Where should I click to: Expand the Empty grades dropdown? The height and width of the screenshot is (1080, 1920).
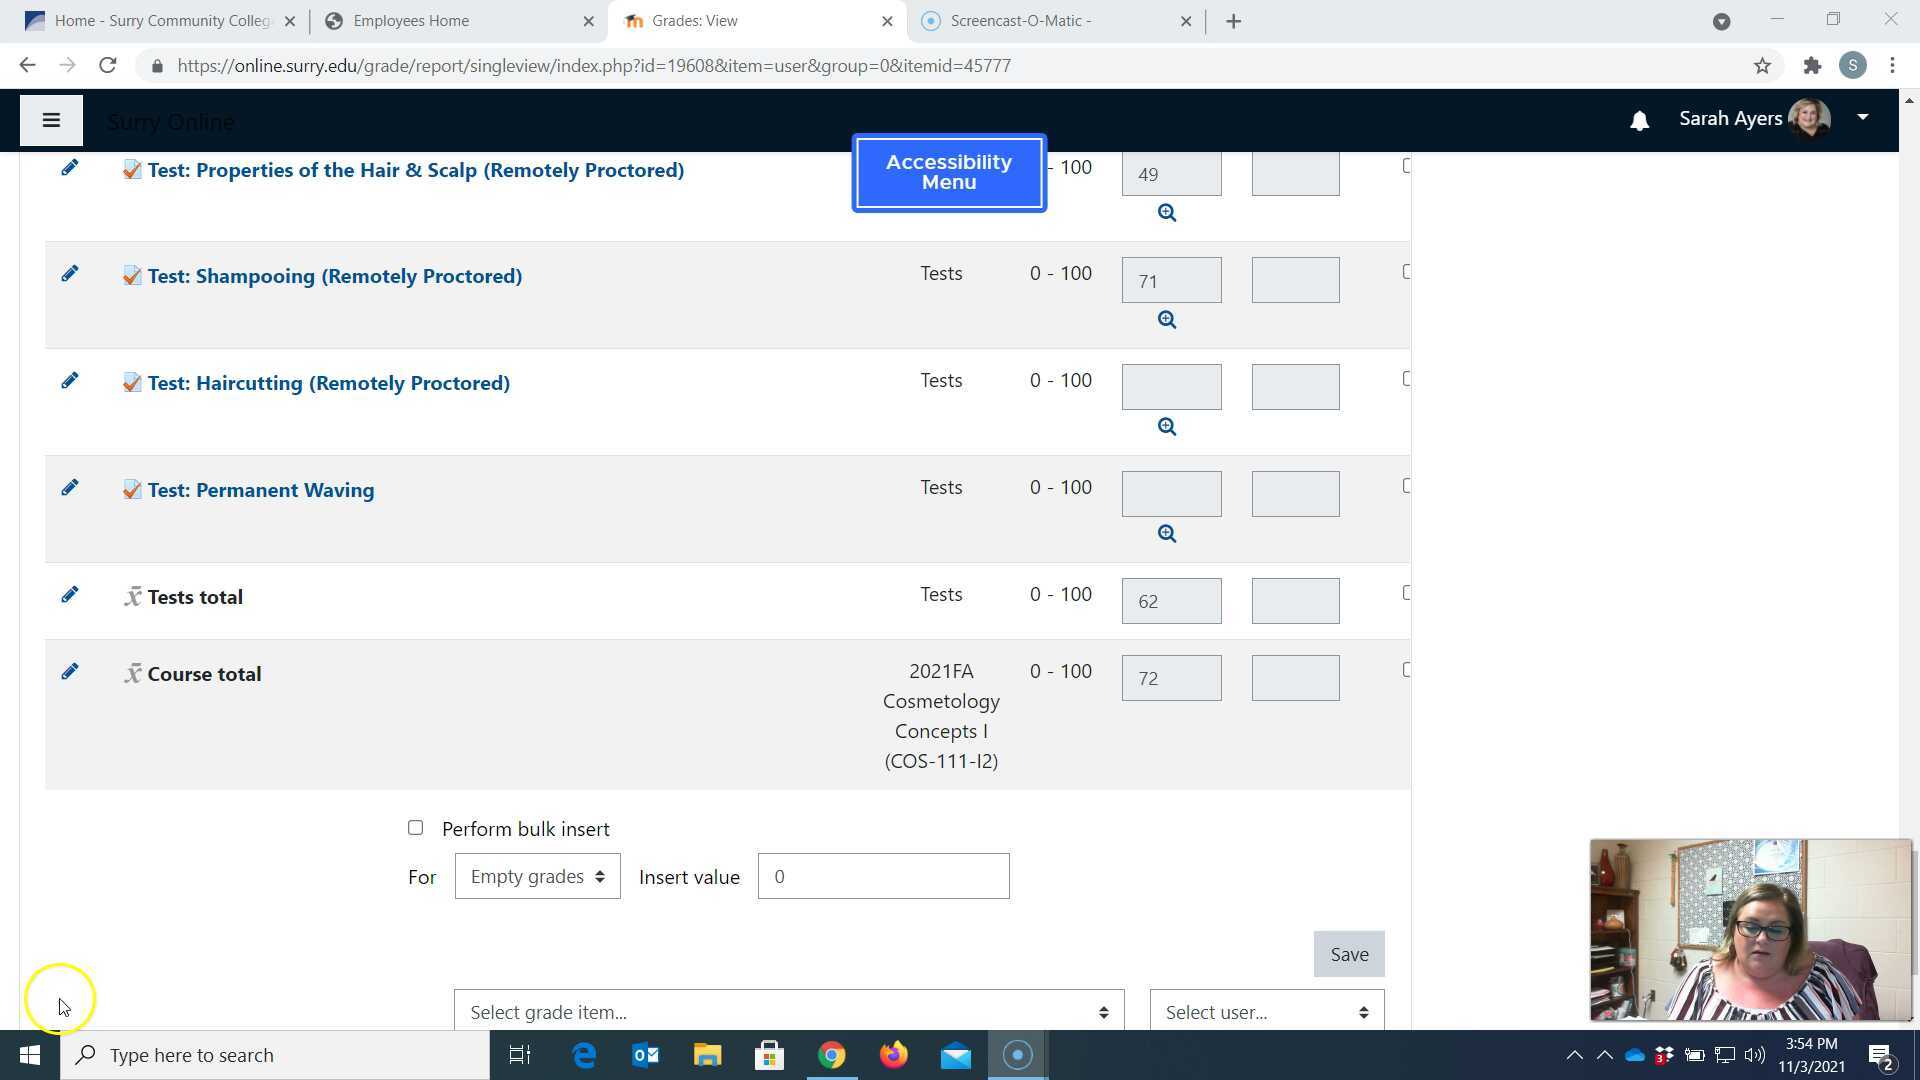click(x=537, y=877)
